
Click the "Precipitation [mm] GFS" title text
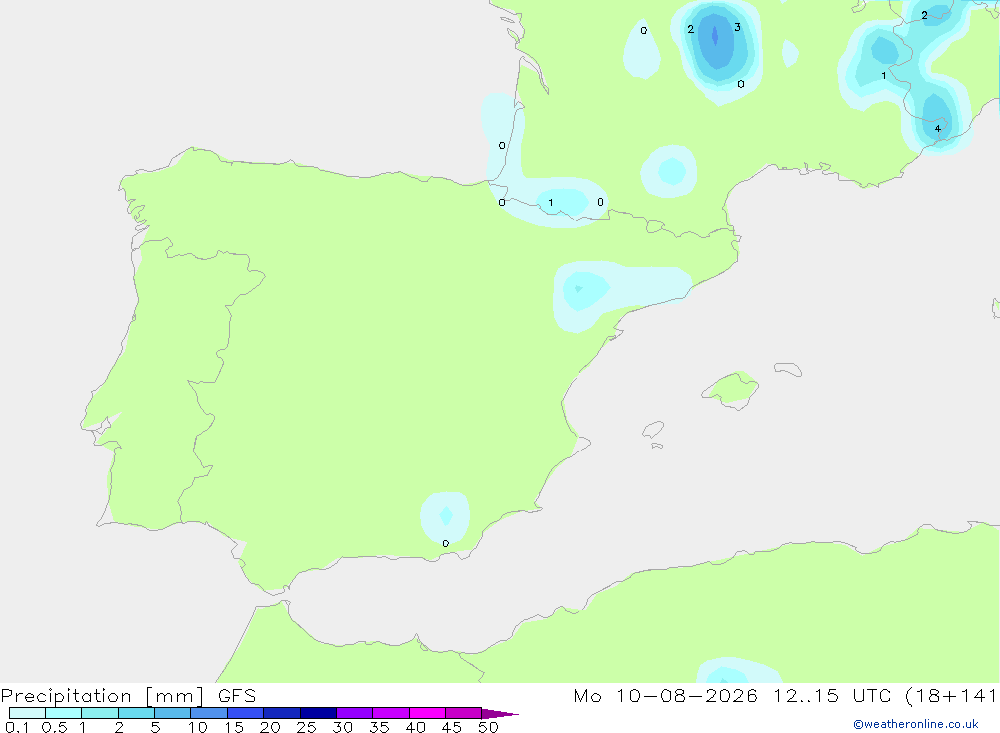coord(128,696)
